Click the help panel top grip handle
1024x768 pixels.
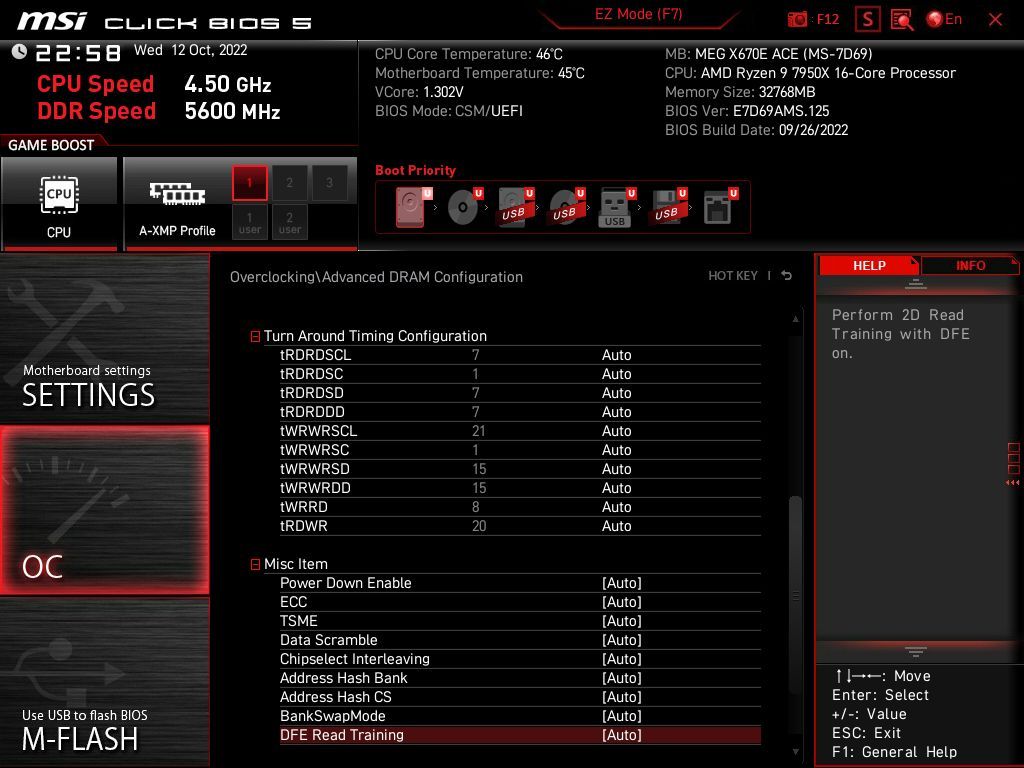(x=916, y=284)
